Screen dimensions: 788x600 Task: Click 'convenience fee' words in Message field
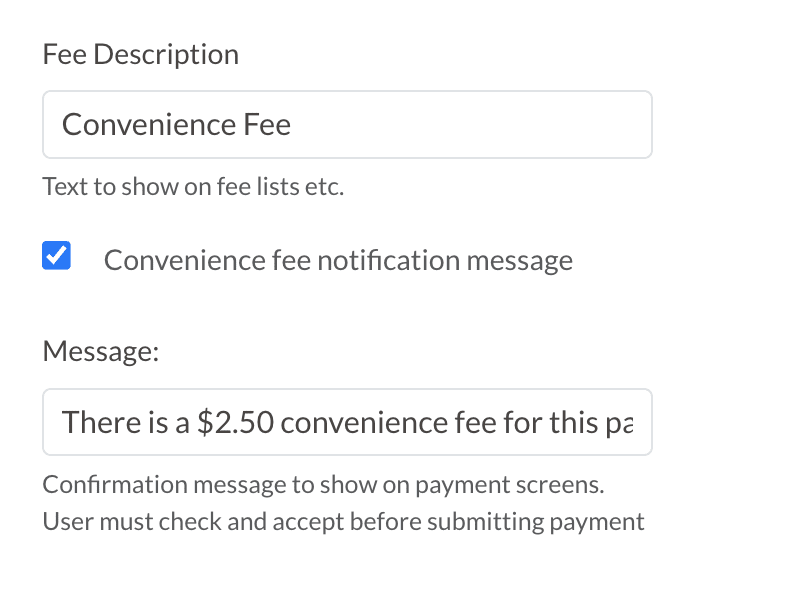pyautogui.click(x=390, y=422)
